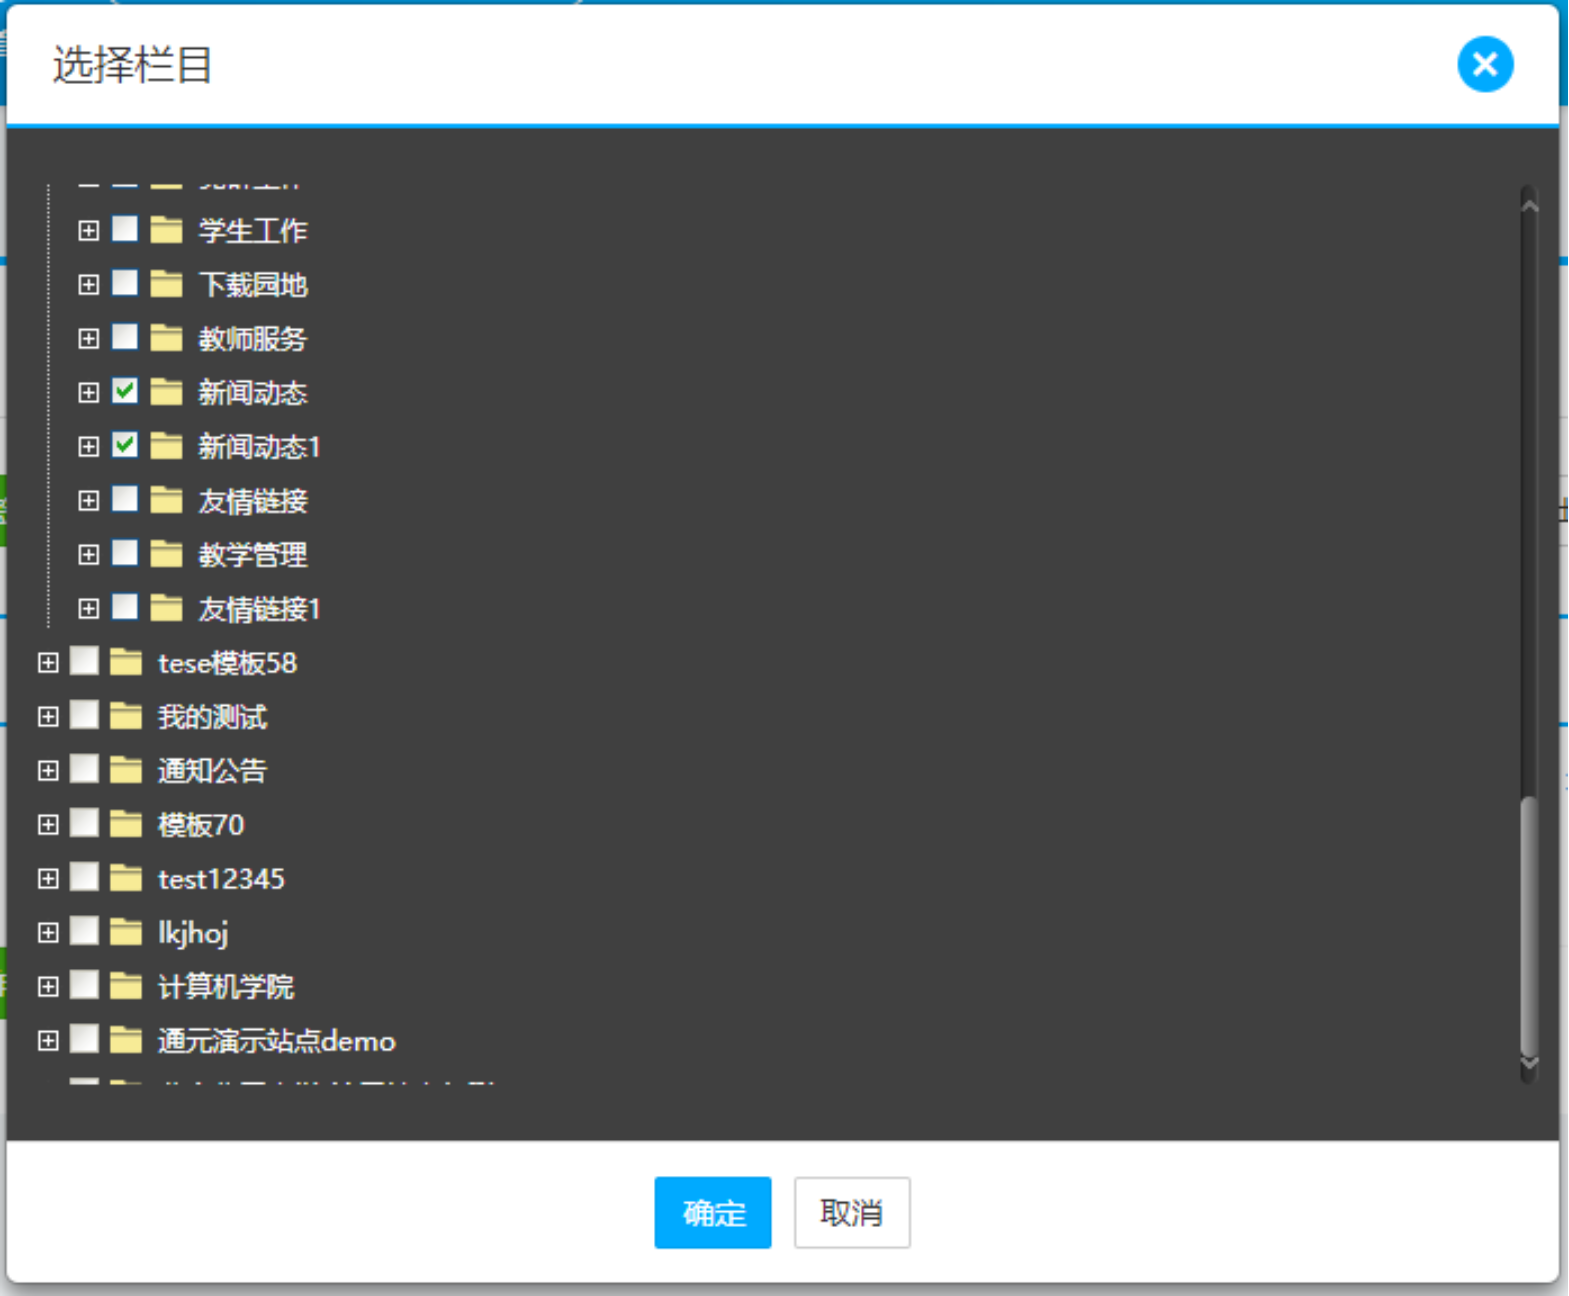Viewport: 1569px width, 1296px height.
Task: Uncheck the 新闻动态 checkbox
Action: [125, 391]
